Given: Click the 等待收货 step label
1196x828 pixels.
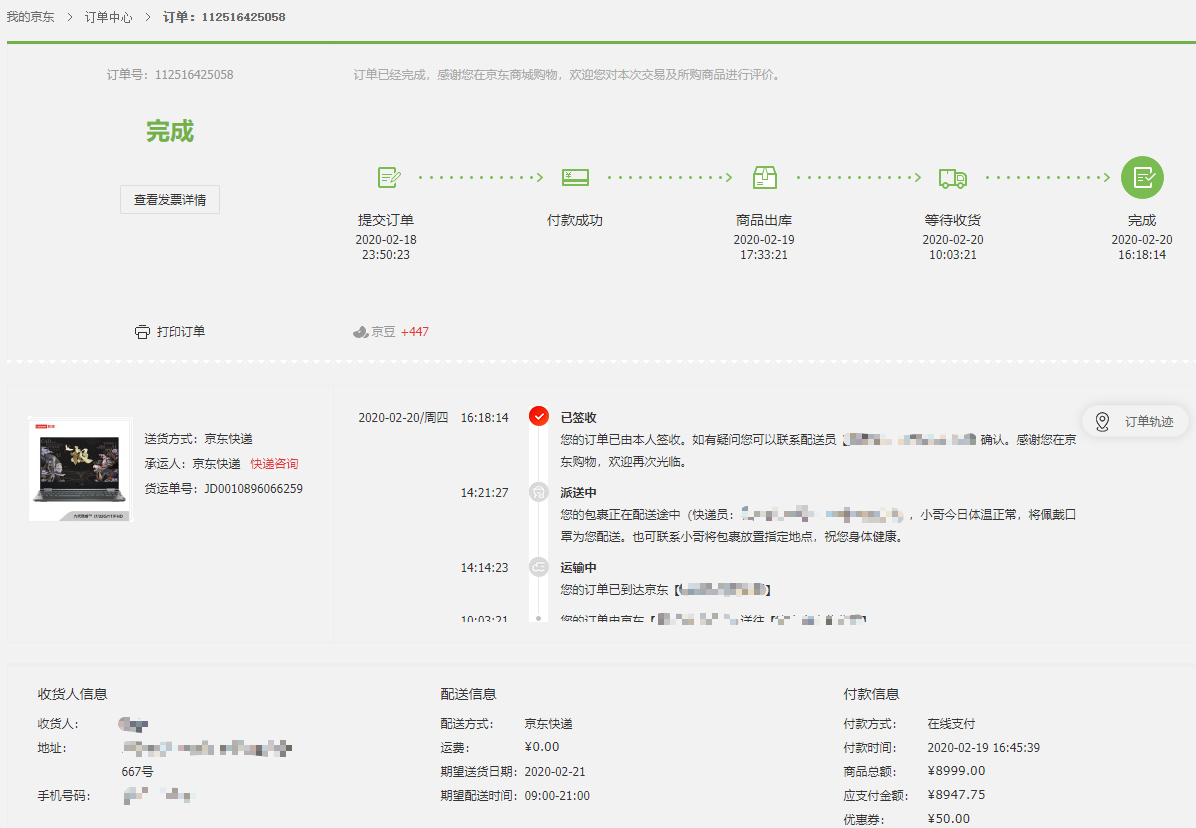Looking at the screenshot, I should tap(953, 220).
